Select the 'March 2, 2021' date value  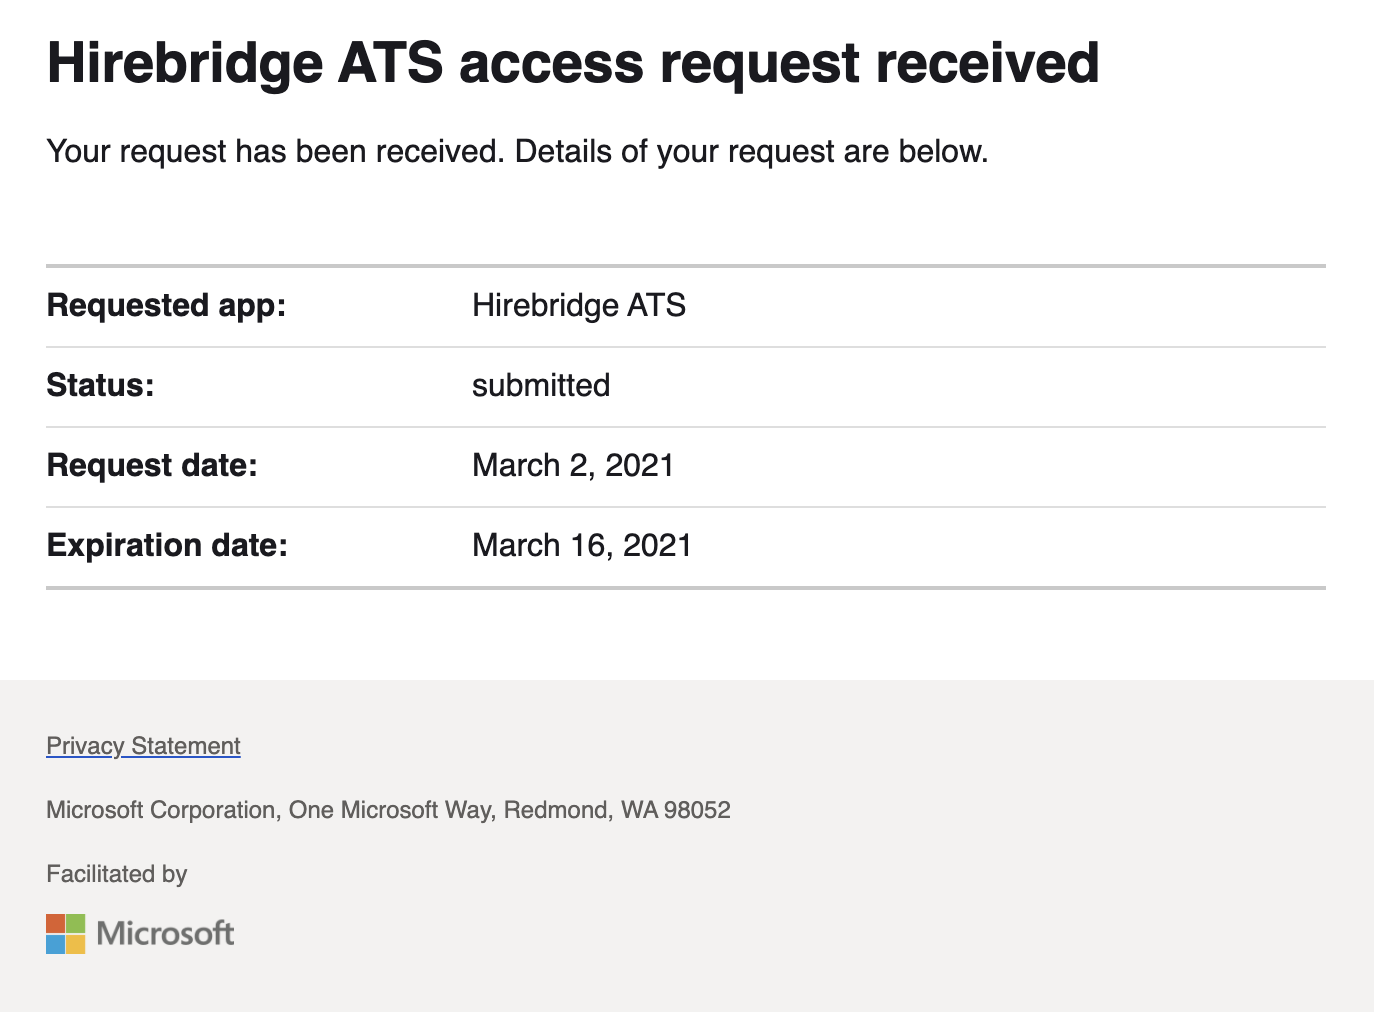click(x=573, y=465)
